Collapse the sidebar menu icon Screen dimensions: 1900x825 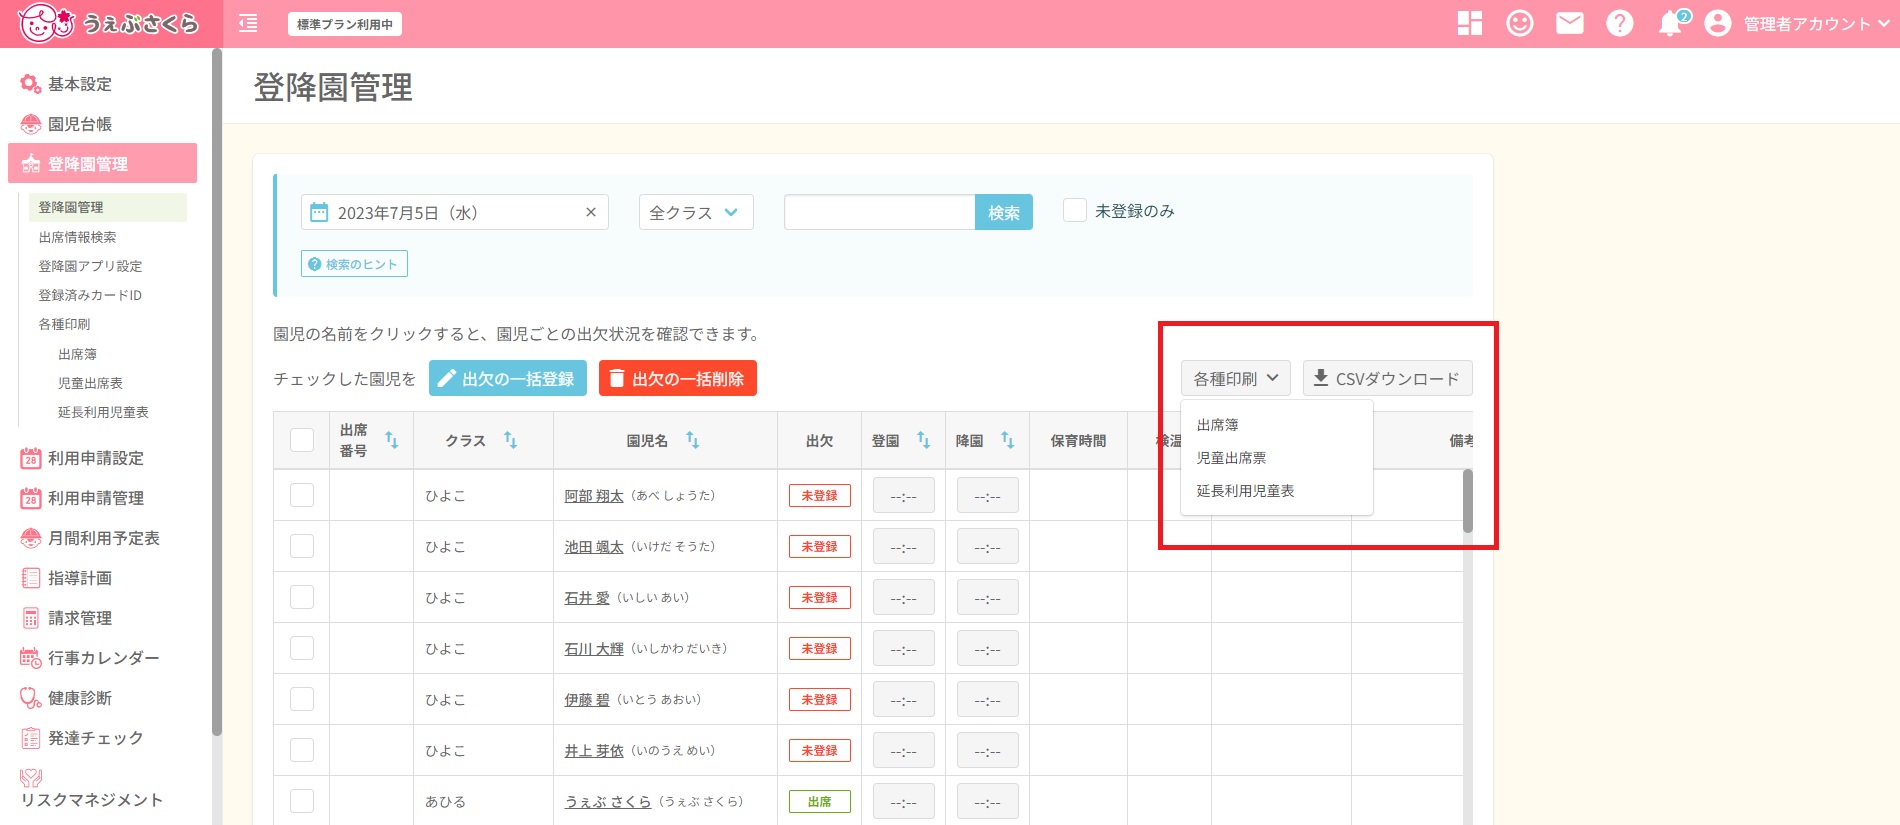(248, 23)
